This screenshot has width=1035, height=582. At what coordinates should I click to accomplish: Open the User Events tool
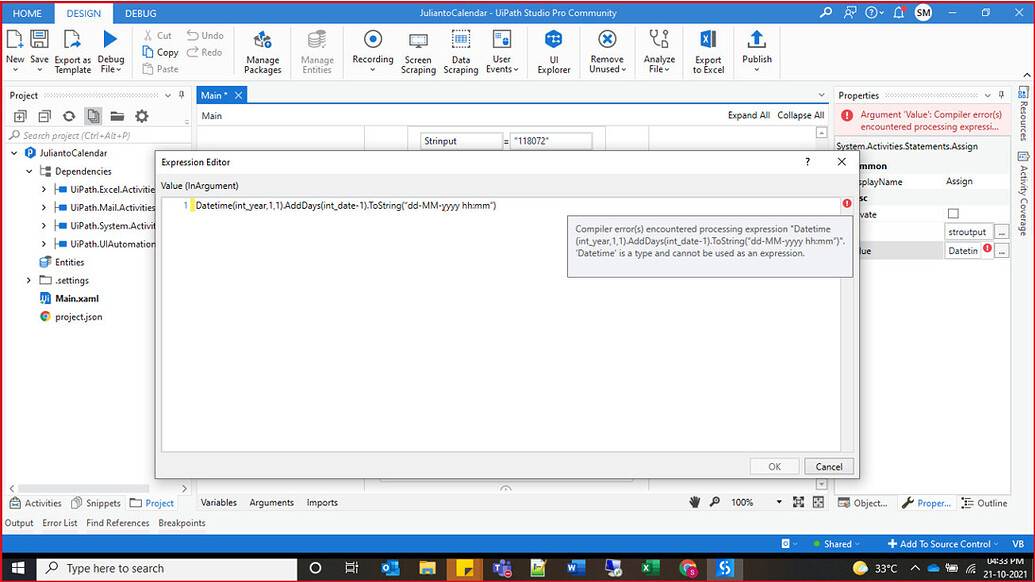[x=502, y=52]
